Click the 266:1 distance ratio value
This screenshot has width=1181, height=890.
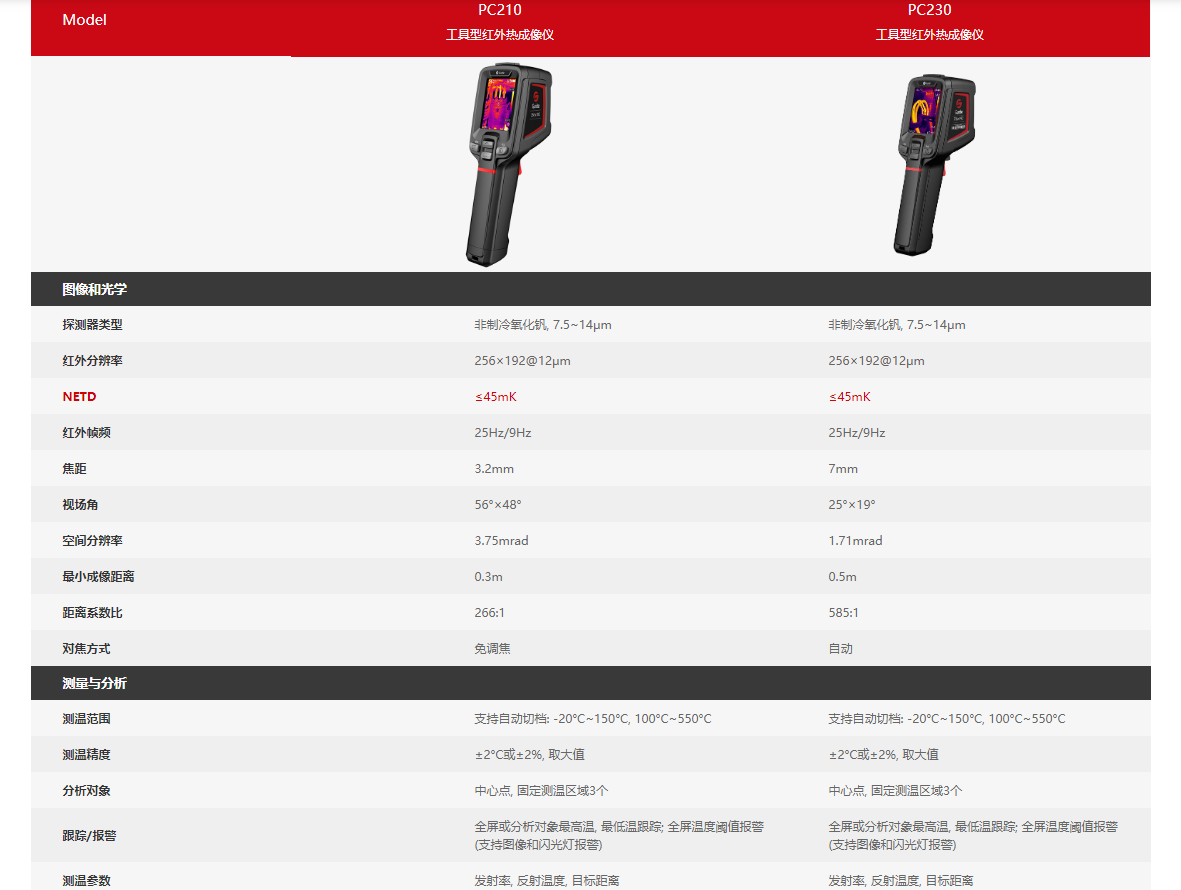pos(489,613)
